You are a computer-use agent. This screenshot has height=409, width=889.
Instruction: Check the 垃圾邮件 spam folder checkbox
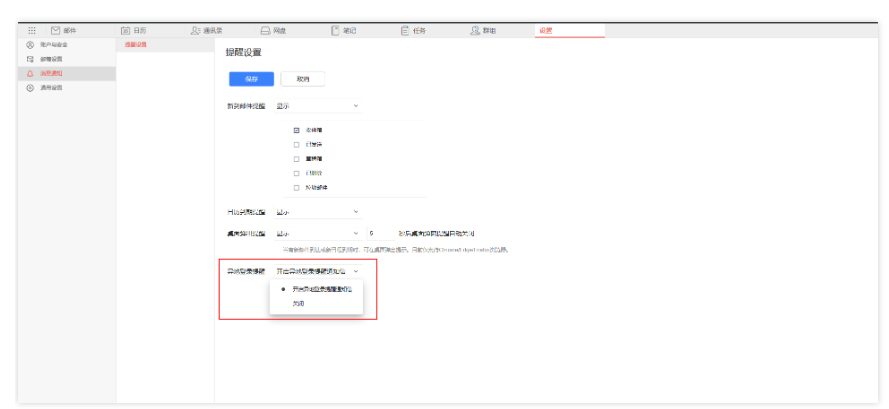(x=297, y=187)
